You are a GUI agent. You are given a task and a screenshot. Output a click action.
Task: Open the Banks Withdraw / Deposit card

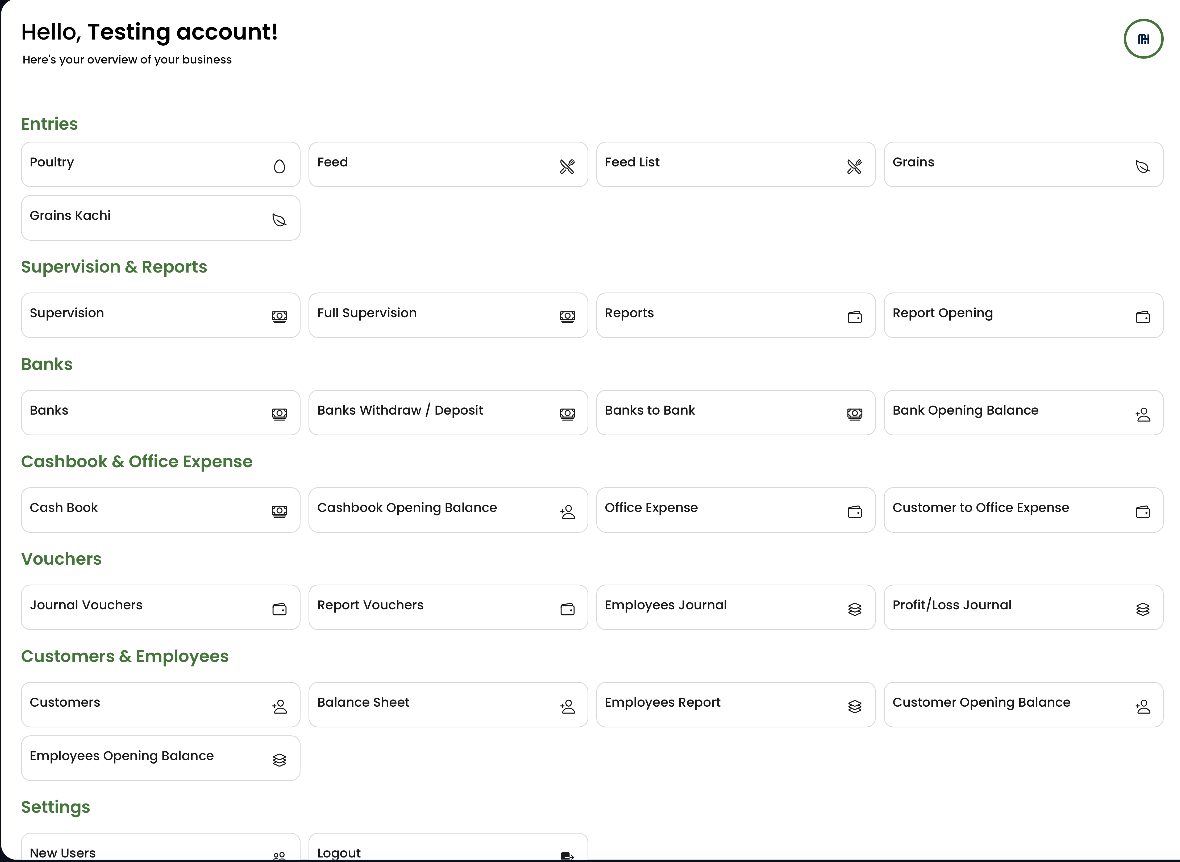click(448, 412)
